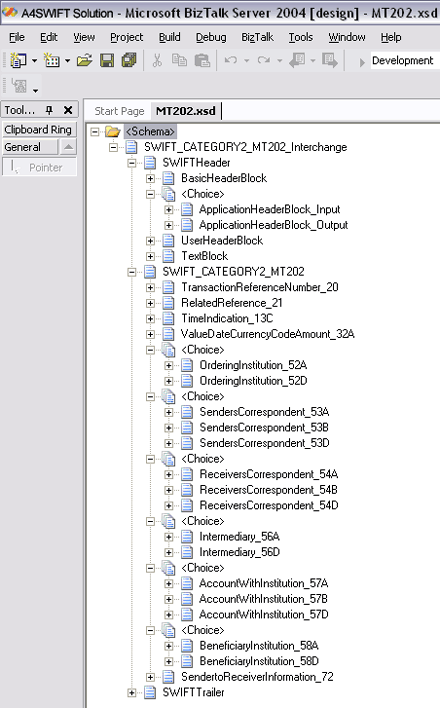Viewport: 440px width, 708px height.
Task: Click the Start debugging play icon
Action: (x=362, y=62)
